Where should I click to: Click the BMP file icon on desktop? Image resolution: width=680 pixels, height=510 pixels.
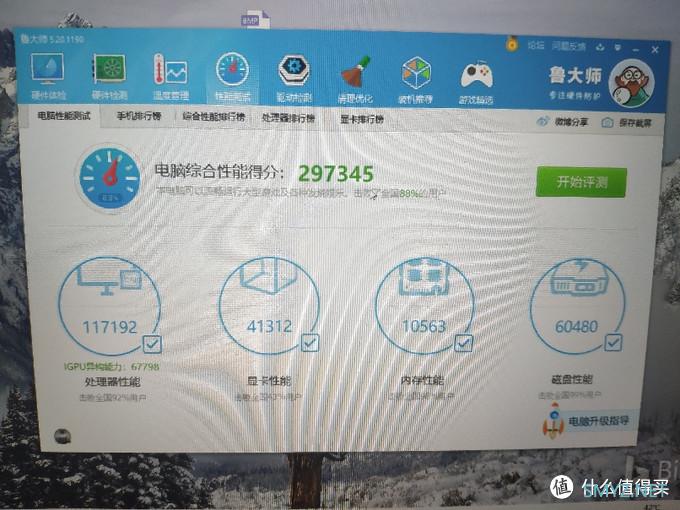(x=255, y=20)
